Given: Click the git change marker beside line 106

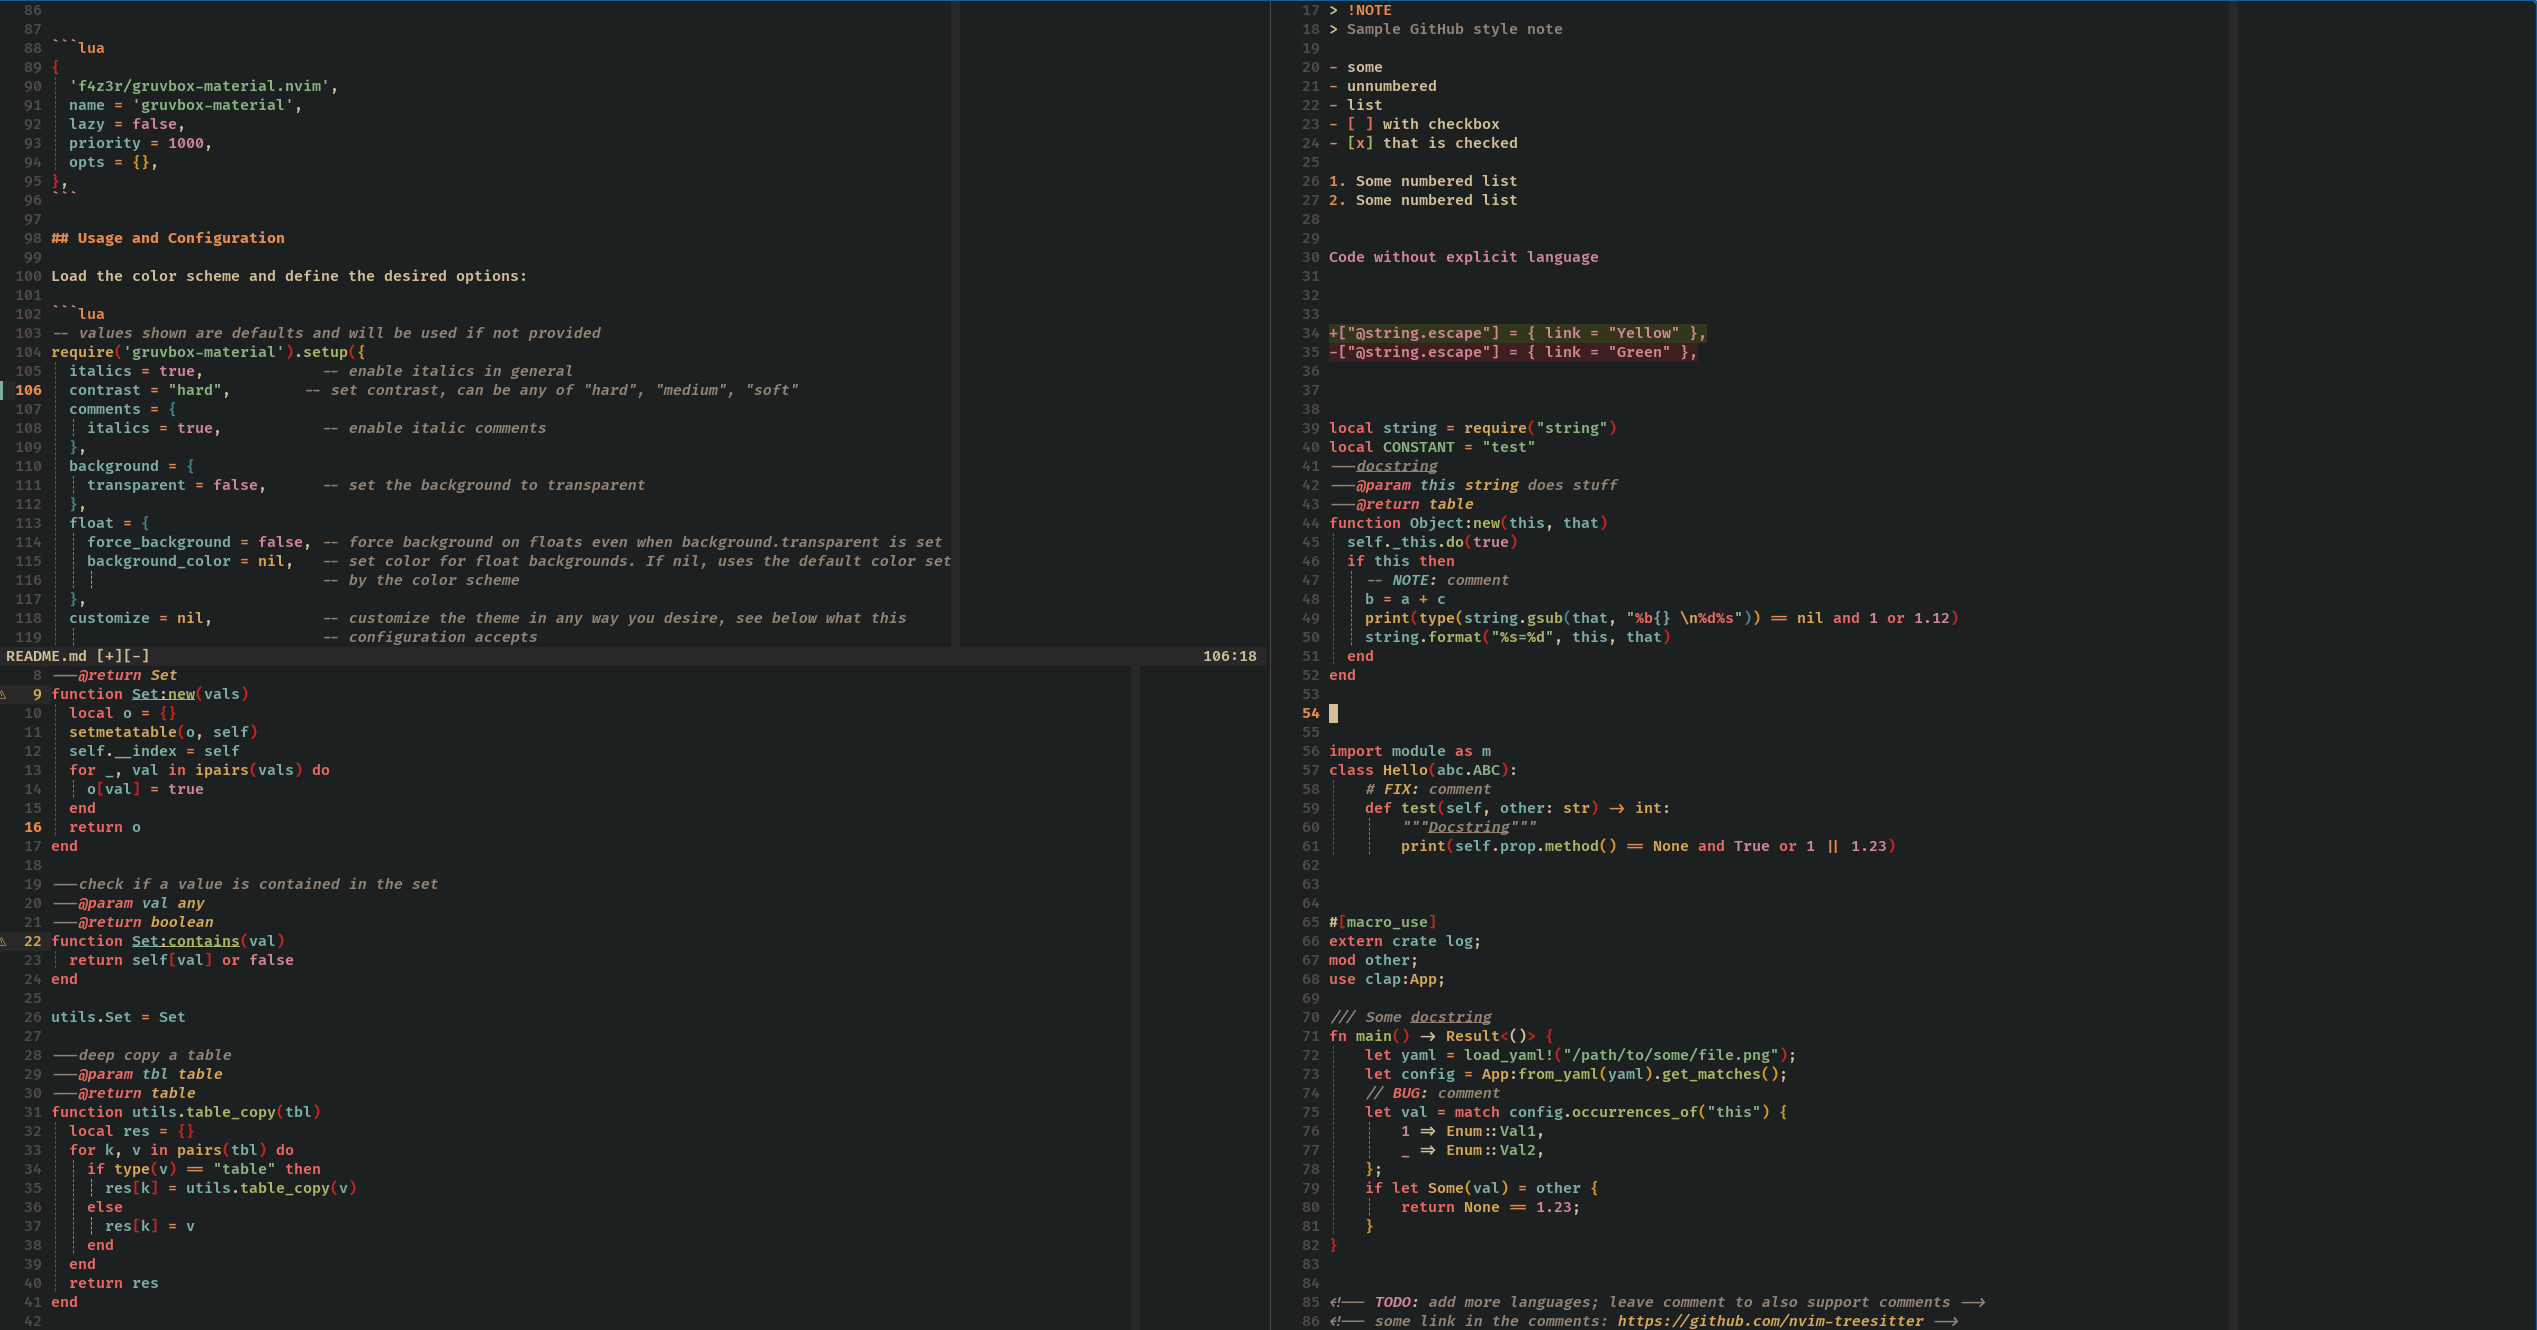Looking at the screenshot, I should coord(2,390).
